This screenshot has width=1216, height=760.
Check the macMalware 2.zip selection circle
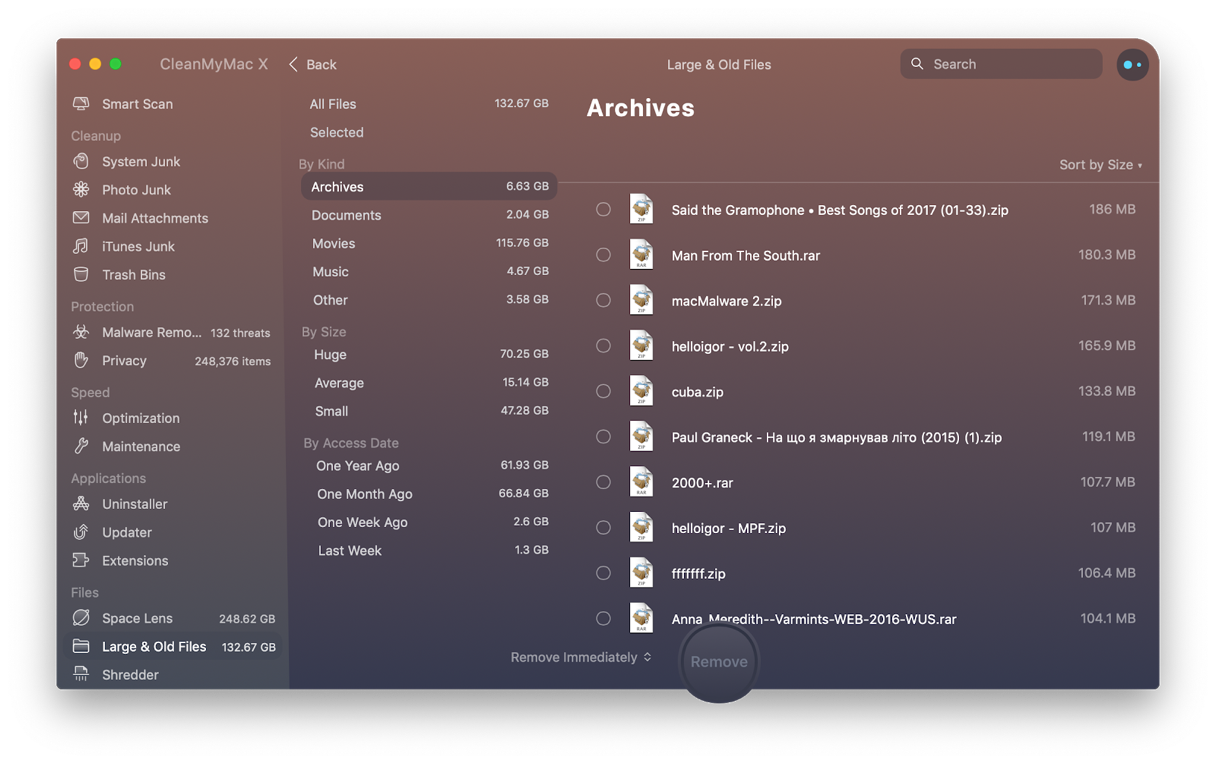(603, 300)
